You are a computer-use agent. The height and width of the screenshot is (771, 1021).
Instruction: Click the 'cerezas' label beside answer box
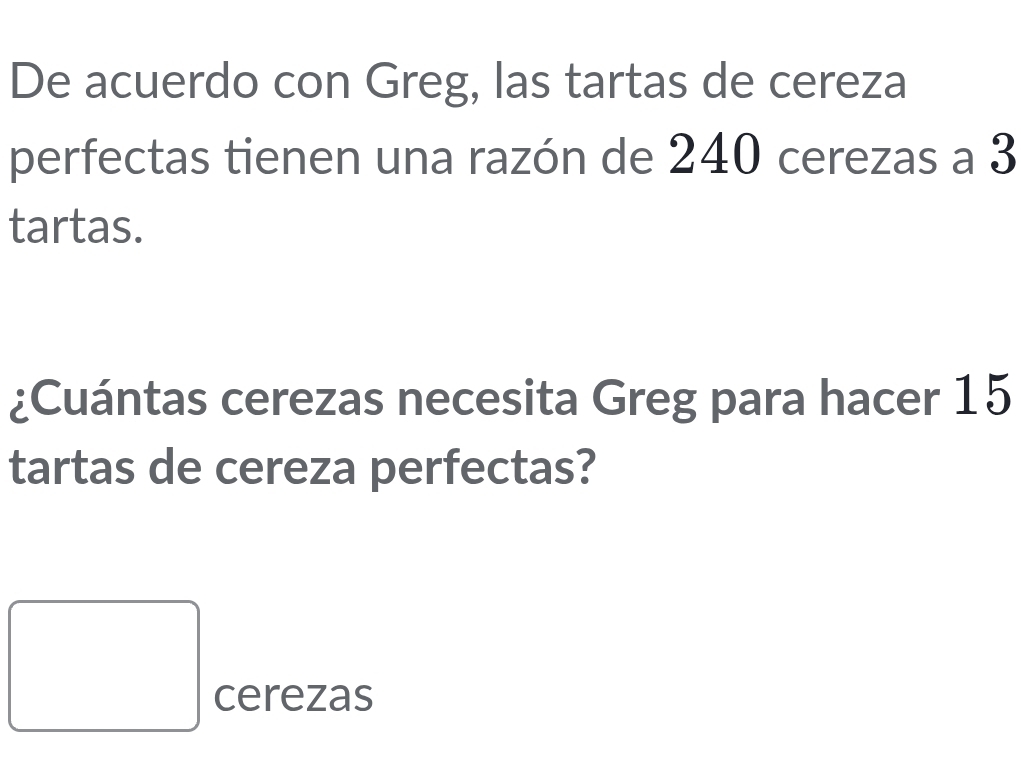coord(293,695)
